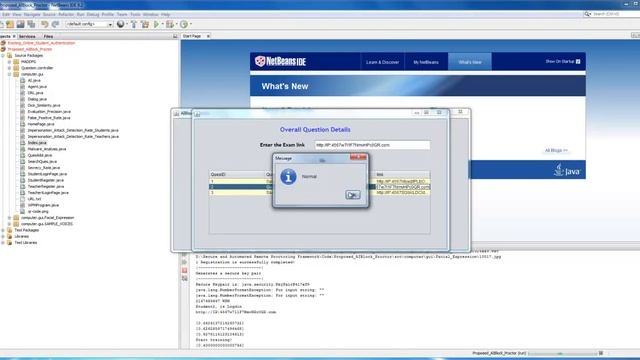
Task: Open the Tools menu
Action: tap(135, 14)
